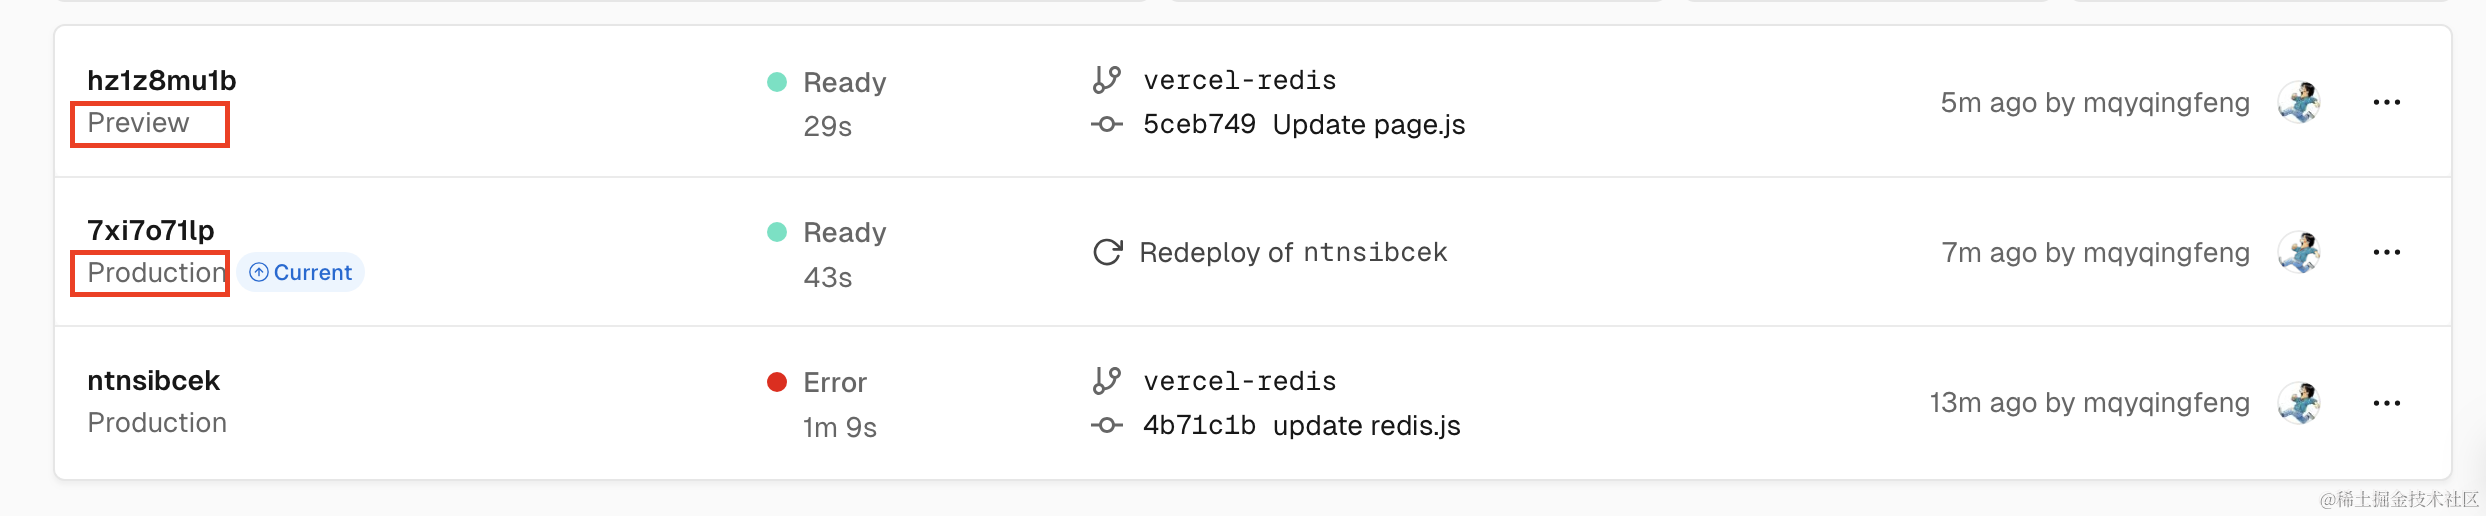
Task: Open commit 5ceb749 Update page.js
Action: pos(1303,125)
